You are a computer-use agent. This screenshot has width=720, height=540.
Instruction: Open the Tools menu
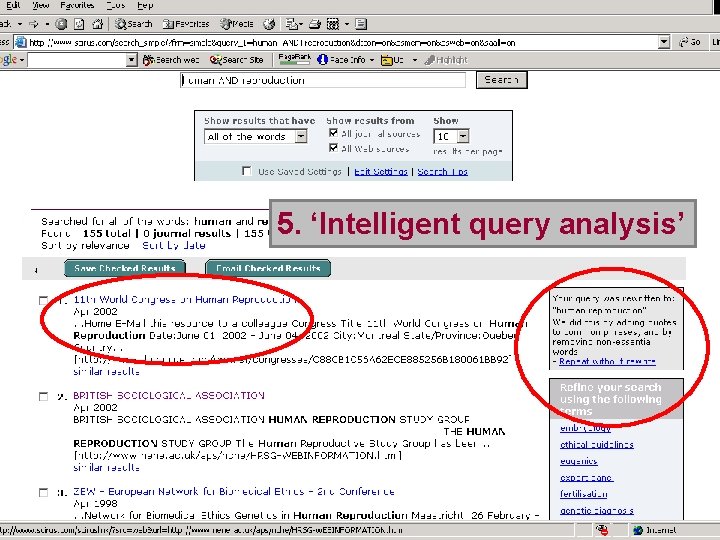115,5
